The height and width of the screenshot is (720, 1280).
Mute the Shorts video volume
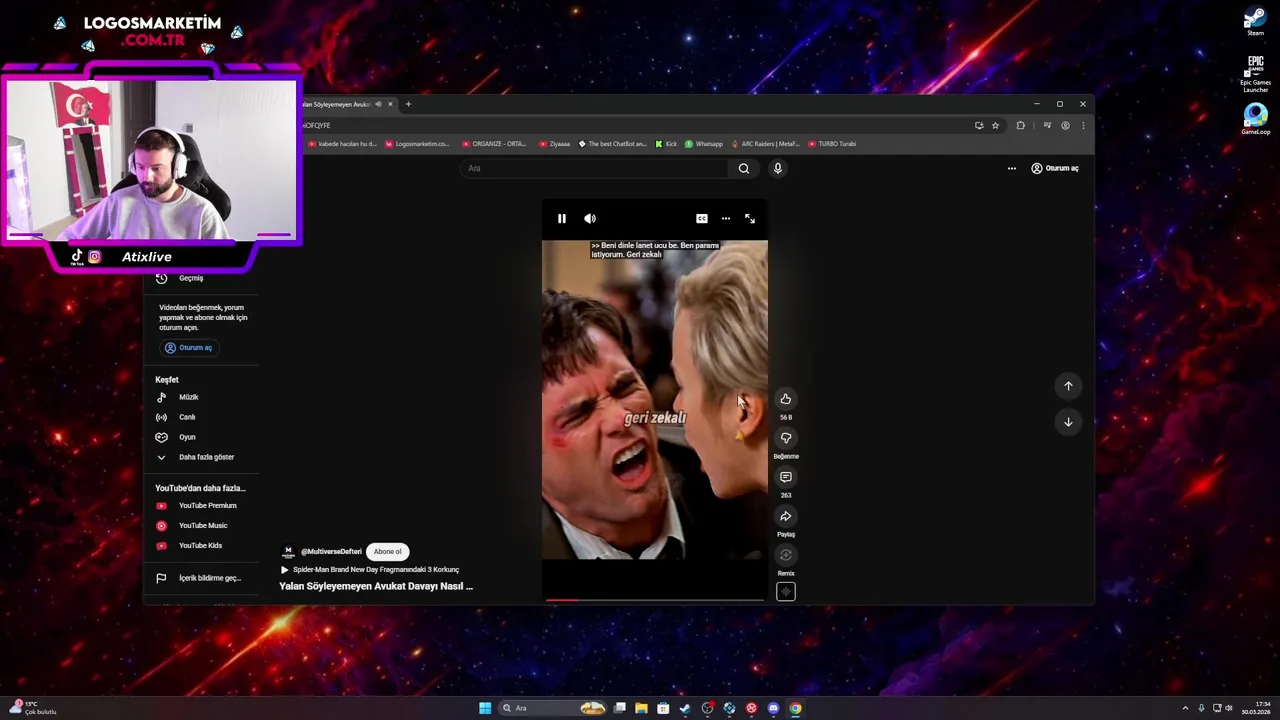[590, 218]
